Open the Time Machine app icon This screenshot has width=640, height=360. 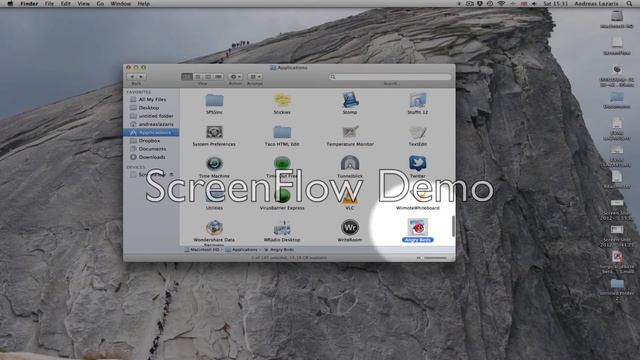click(x=214, y=164)
